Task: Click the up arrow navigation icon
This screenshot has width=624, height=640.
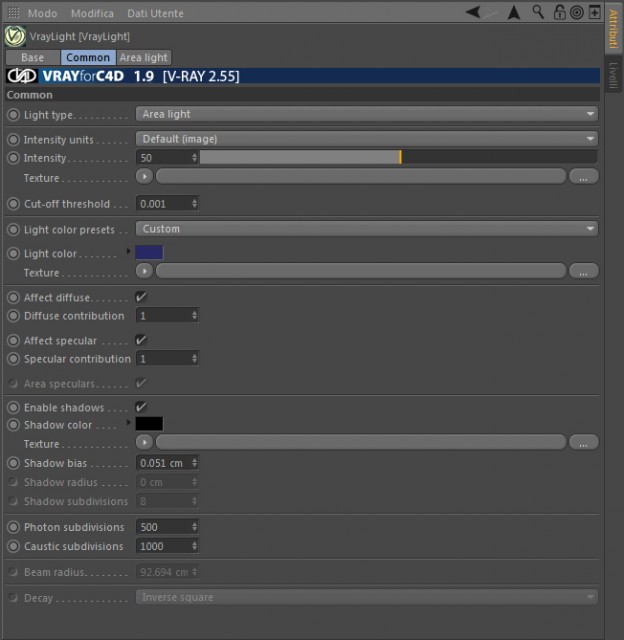Action: (514, 12)
